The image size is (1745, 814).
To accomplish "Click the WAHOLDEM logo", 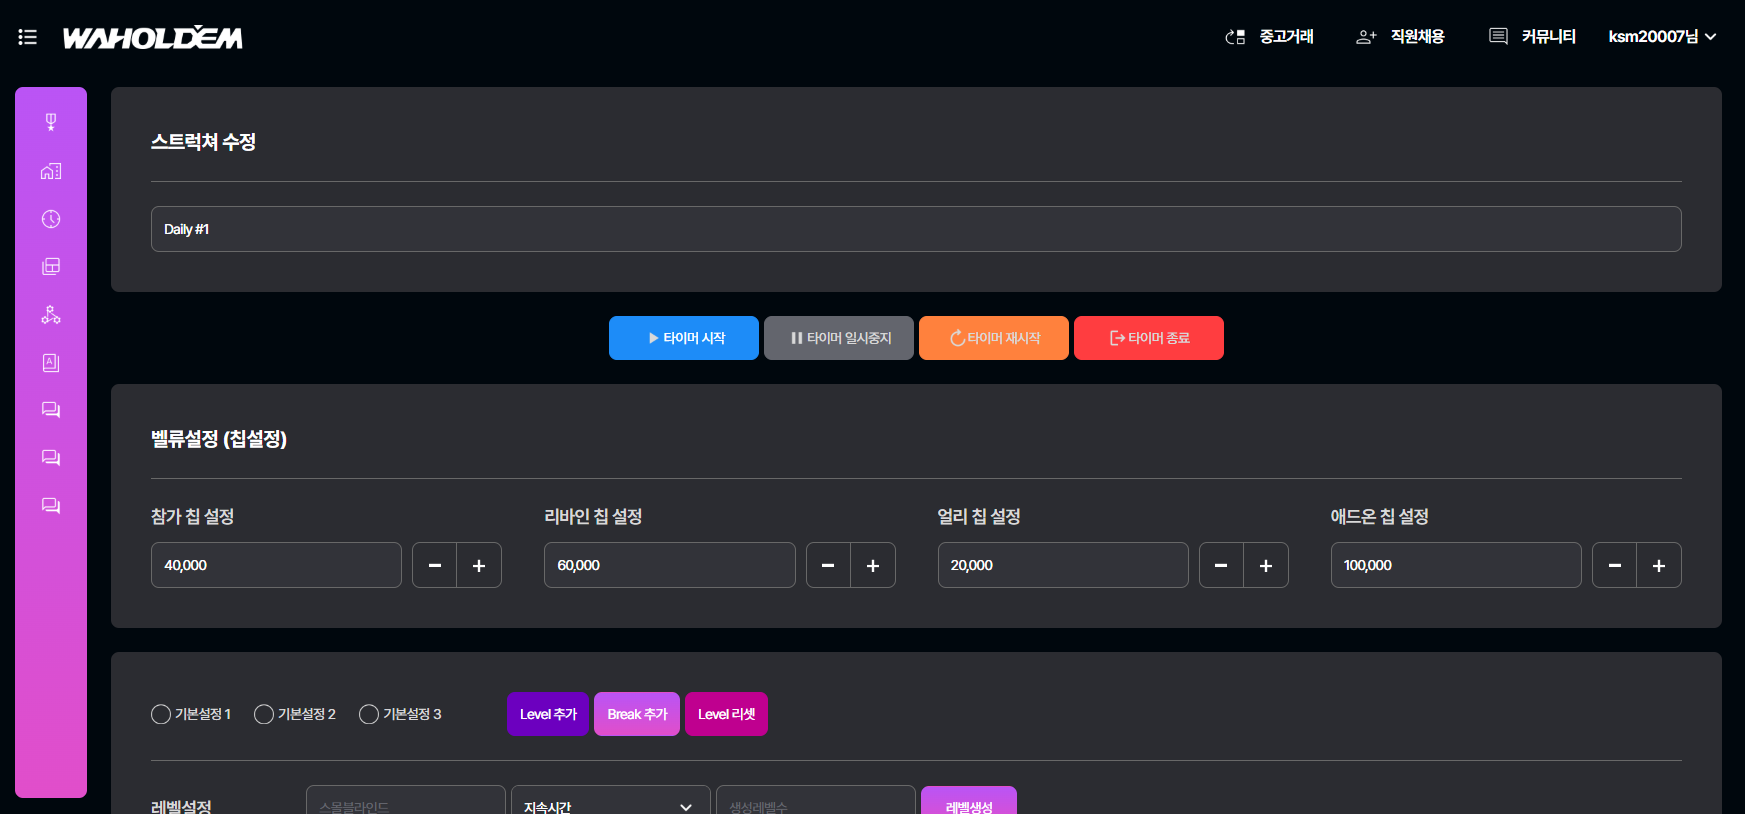I will click(152, 38).
